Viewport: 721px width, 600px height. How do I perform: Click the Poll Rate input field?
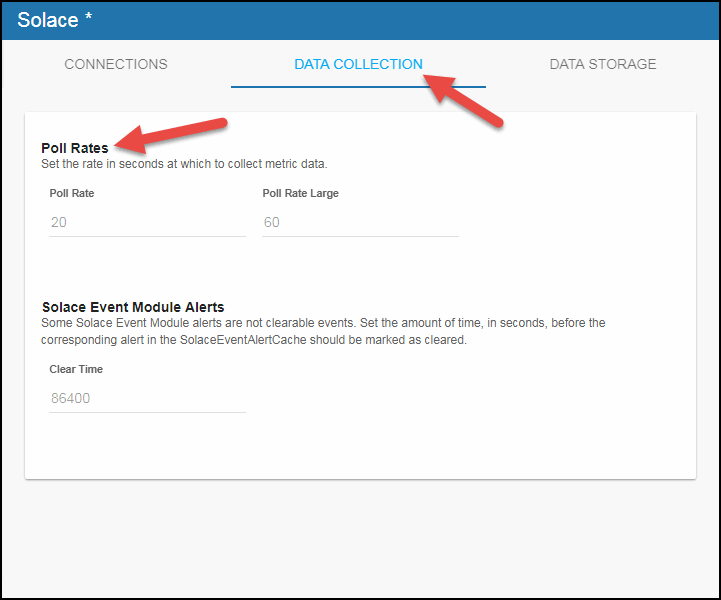[147, 223]
